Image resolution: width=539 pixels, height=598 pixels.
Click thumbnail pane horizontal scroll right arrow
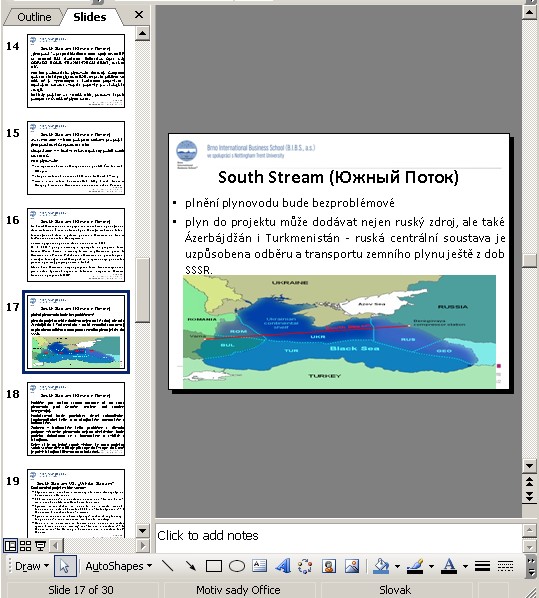(x=142, y=546)
